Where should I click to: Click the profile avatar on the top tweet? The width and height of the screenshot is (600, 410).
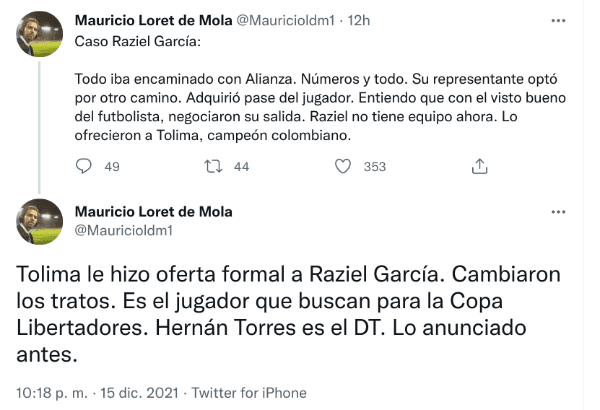point(41,38)
